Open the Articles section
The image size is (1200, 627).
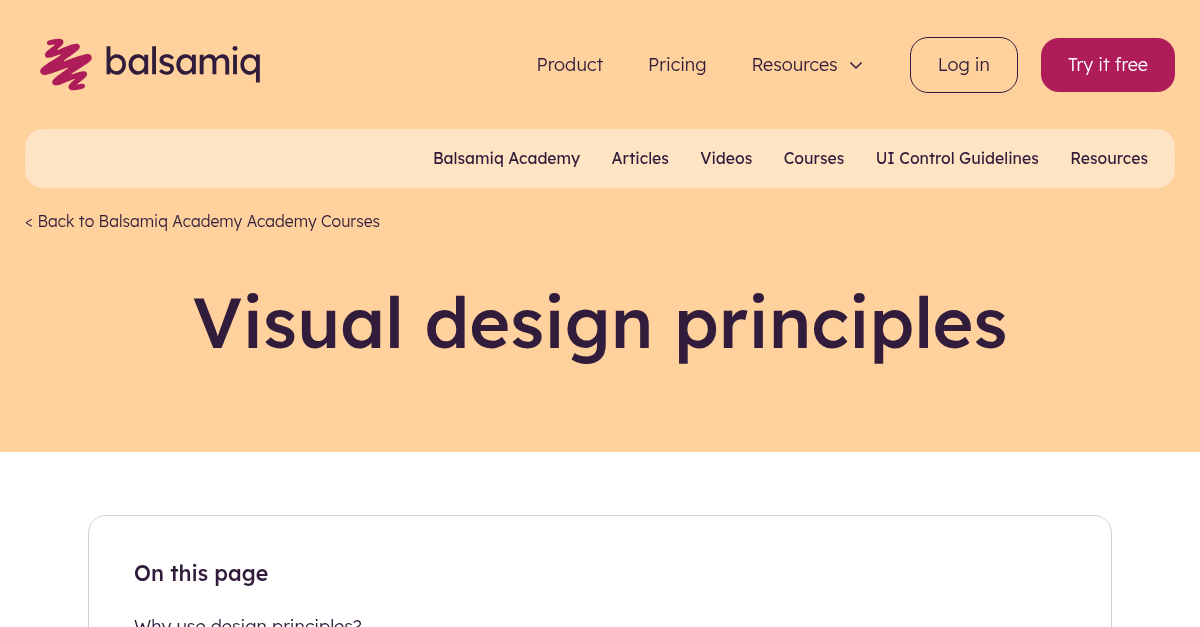click(x=640, y=158)
